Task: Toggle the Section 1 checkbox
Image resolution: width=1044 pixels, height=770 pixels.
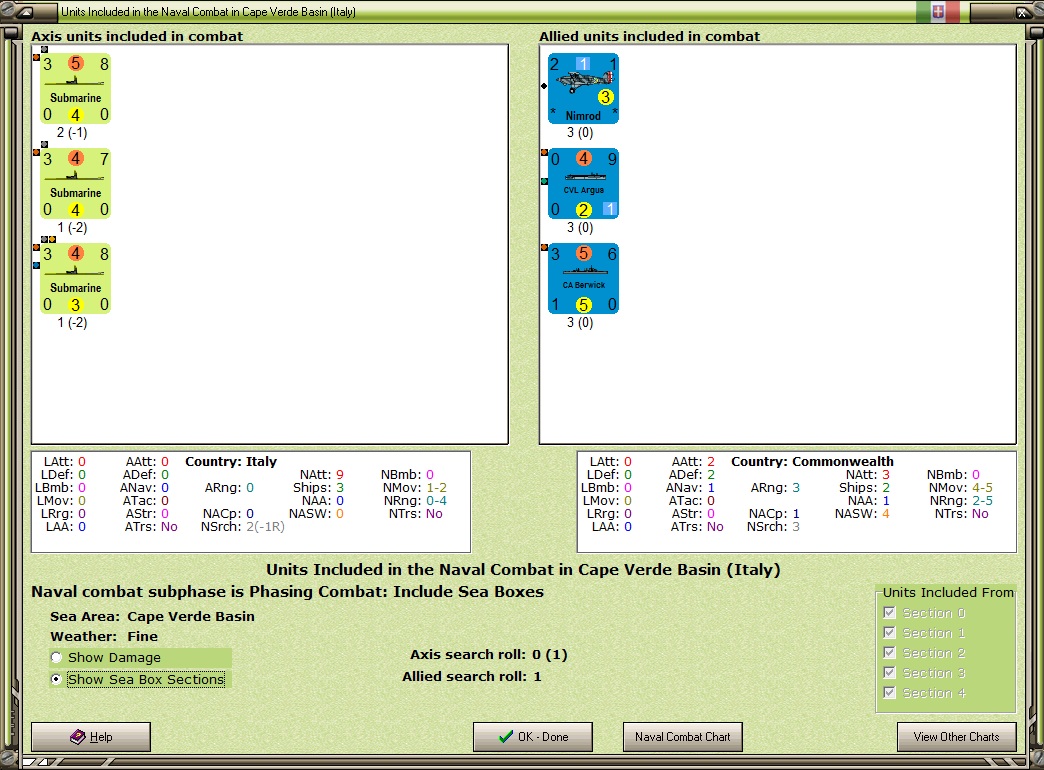Action: coord(890,632)
